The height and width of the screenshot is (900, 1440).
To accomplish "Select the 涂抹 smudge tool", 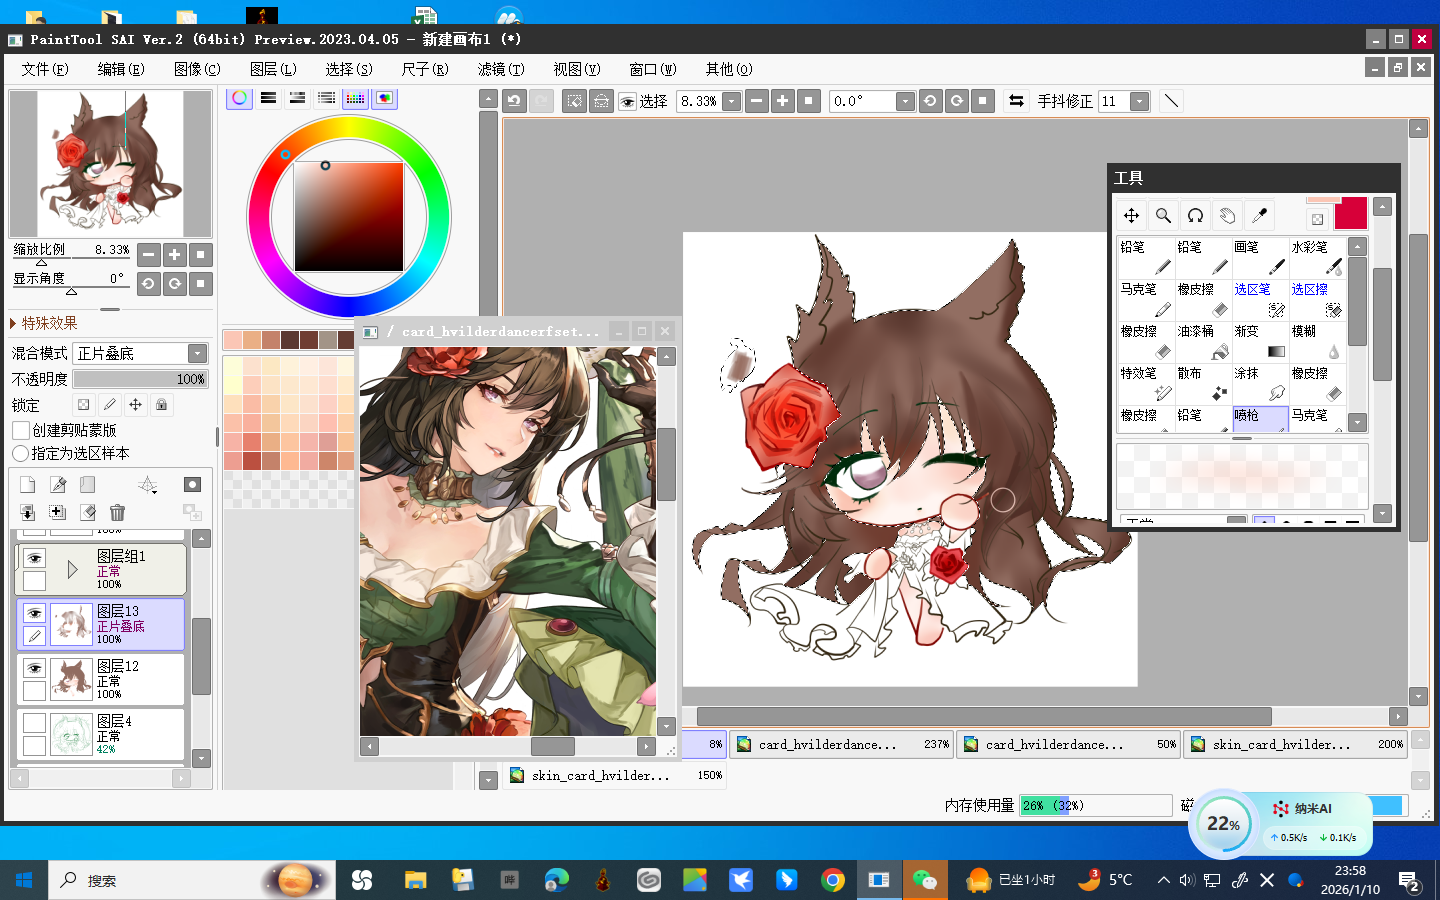I will (x=1260, y=383).
